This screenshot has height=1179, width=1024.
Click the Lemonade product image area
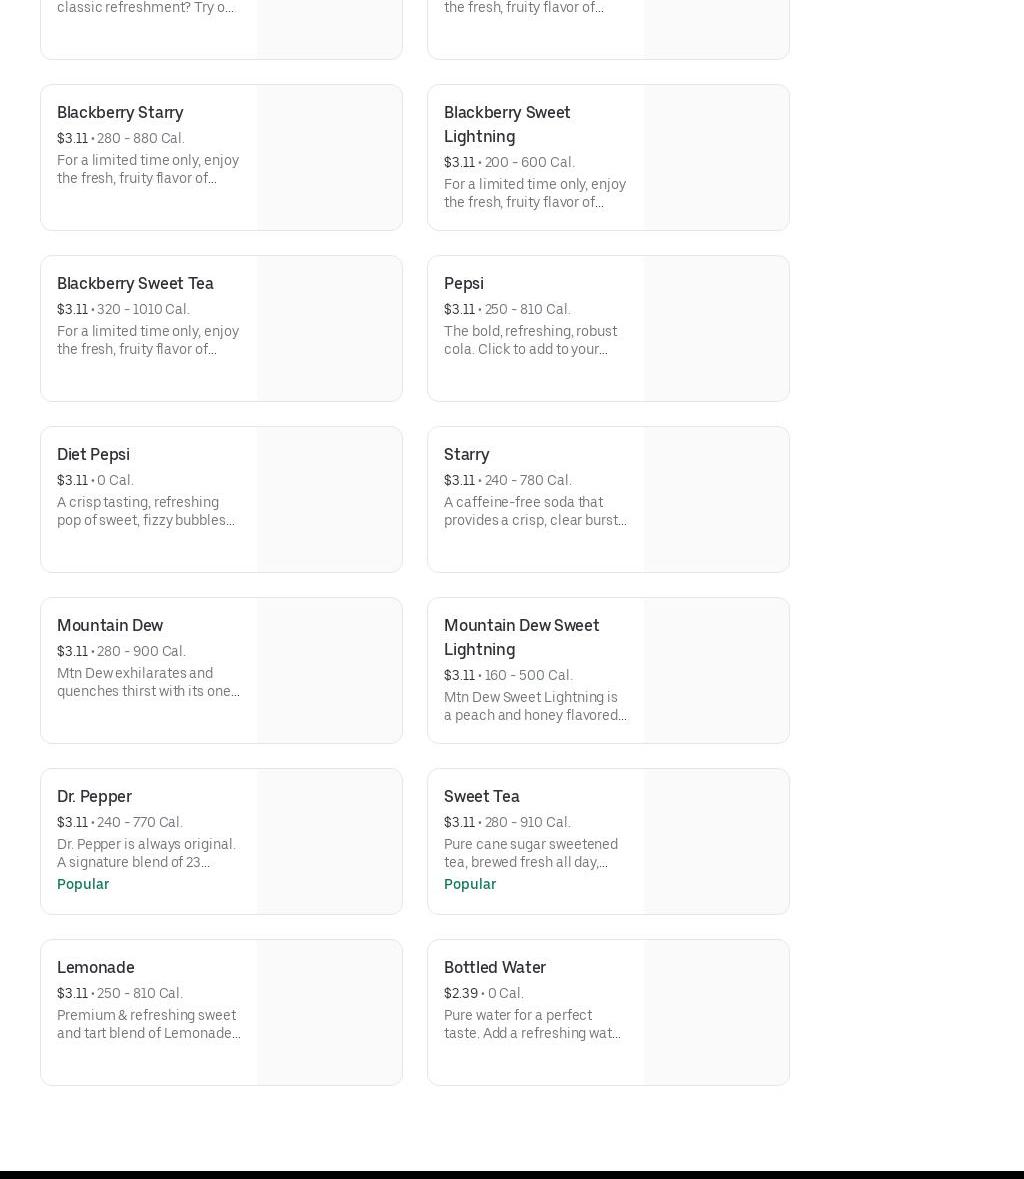click(329, 1012)
